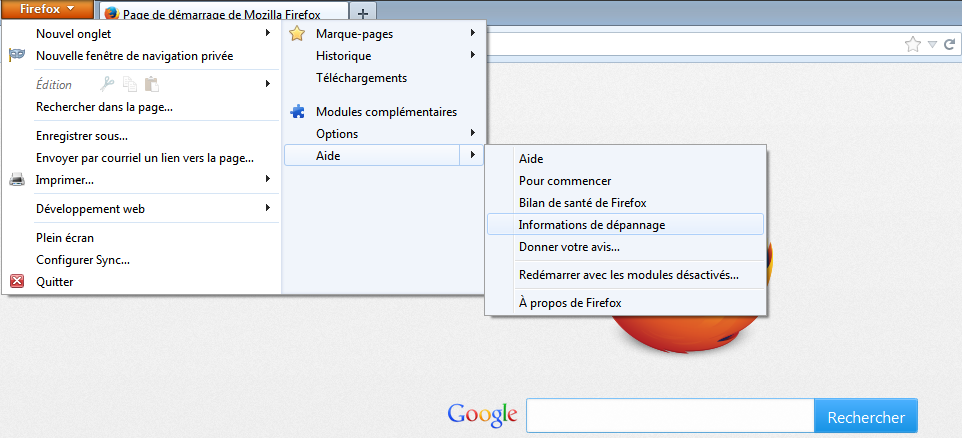Expand the Aide submenu arrow
The height and width of the screenshot is (438, 962).
[x=472, y=155]
